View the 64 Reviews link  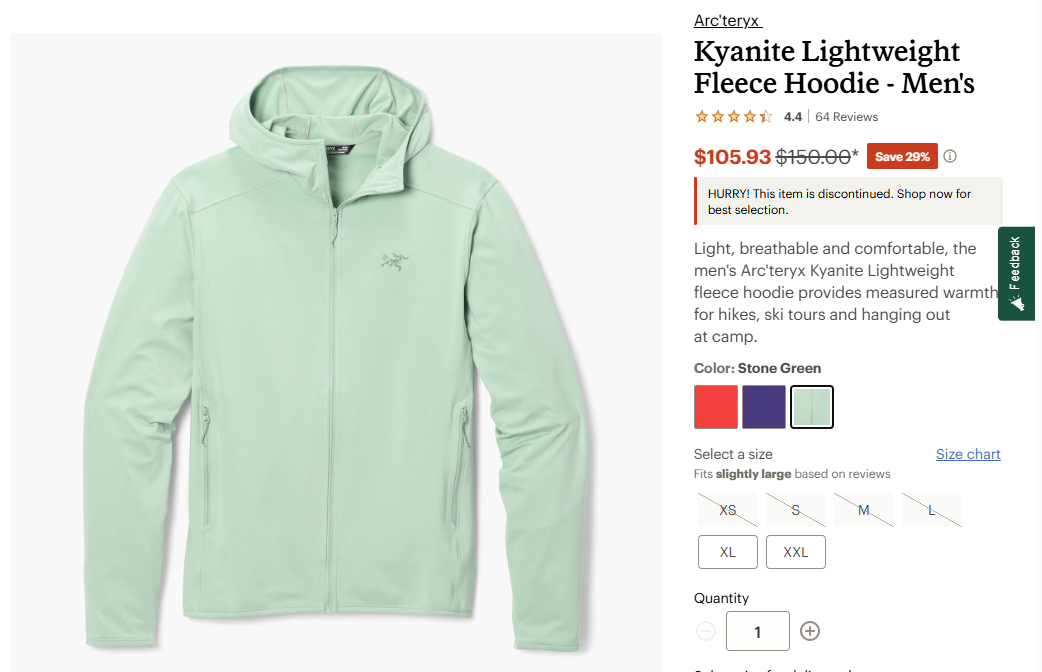pyautogui.click(x=846, y=117)
